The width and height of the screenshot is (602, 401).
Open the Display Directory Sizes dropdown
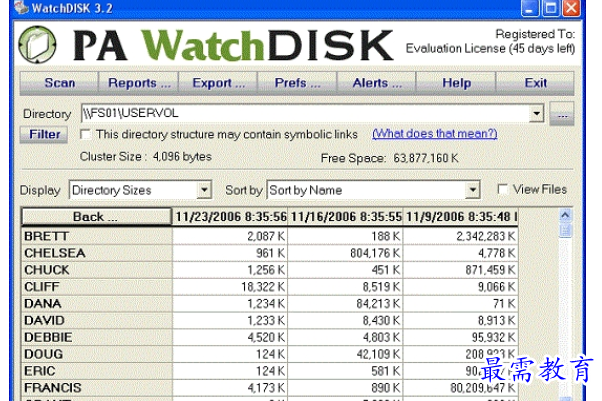204,190
